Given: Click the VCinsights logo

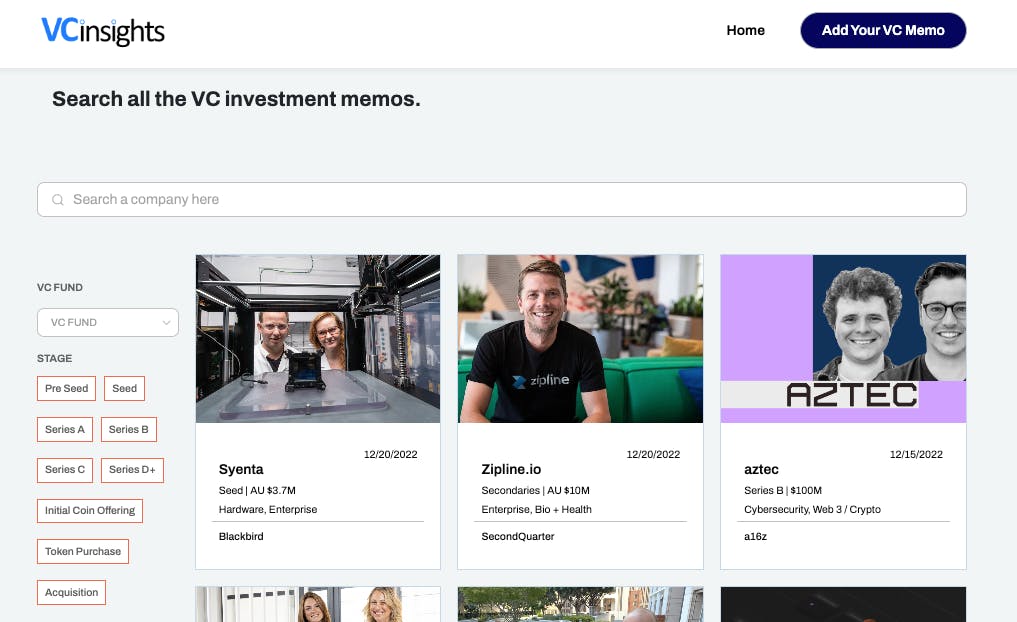Looking at the screenshot, I should coord(102,31).
